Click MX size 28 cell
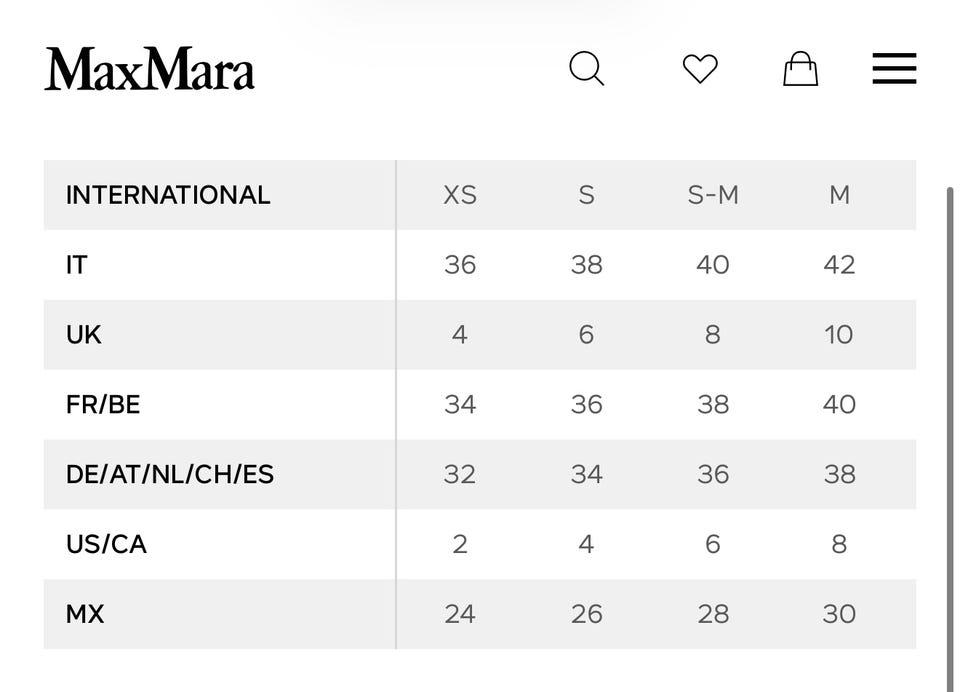960x692 pixels. coord(713,614)
